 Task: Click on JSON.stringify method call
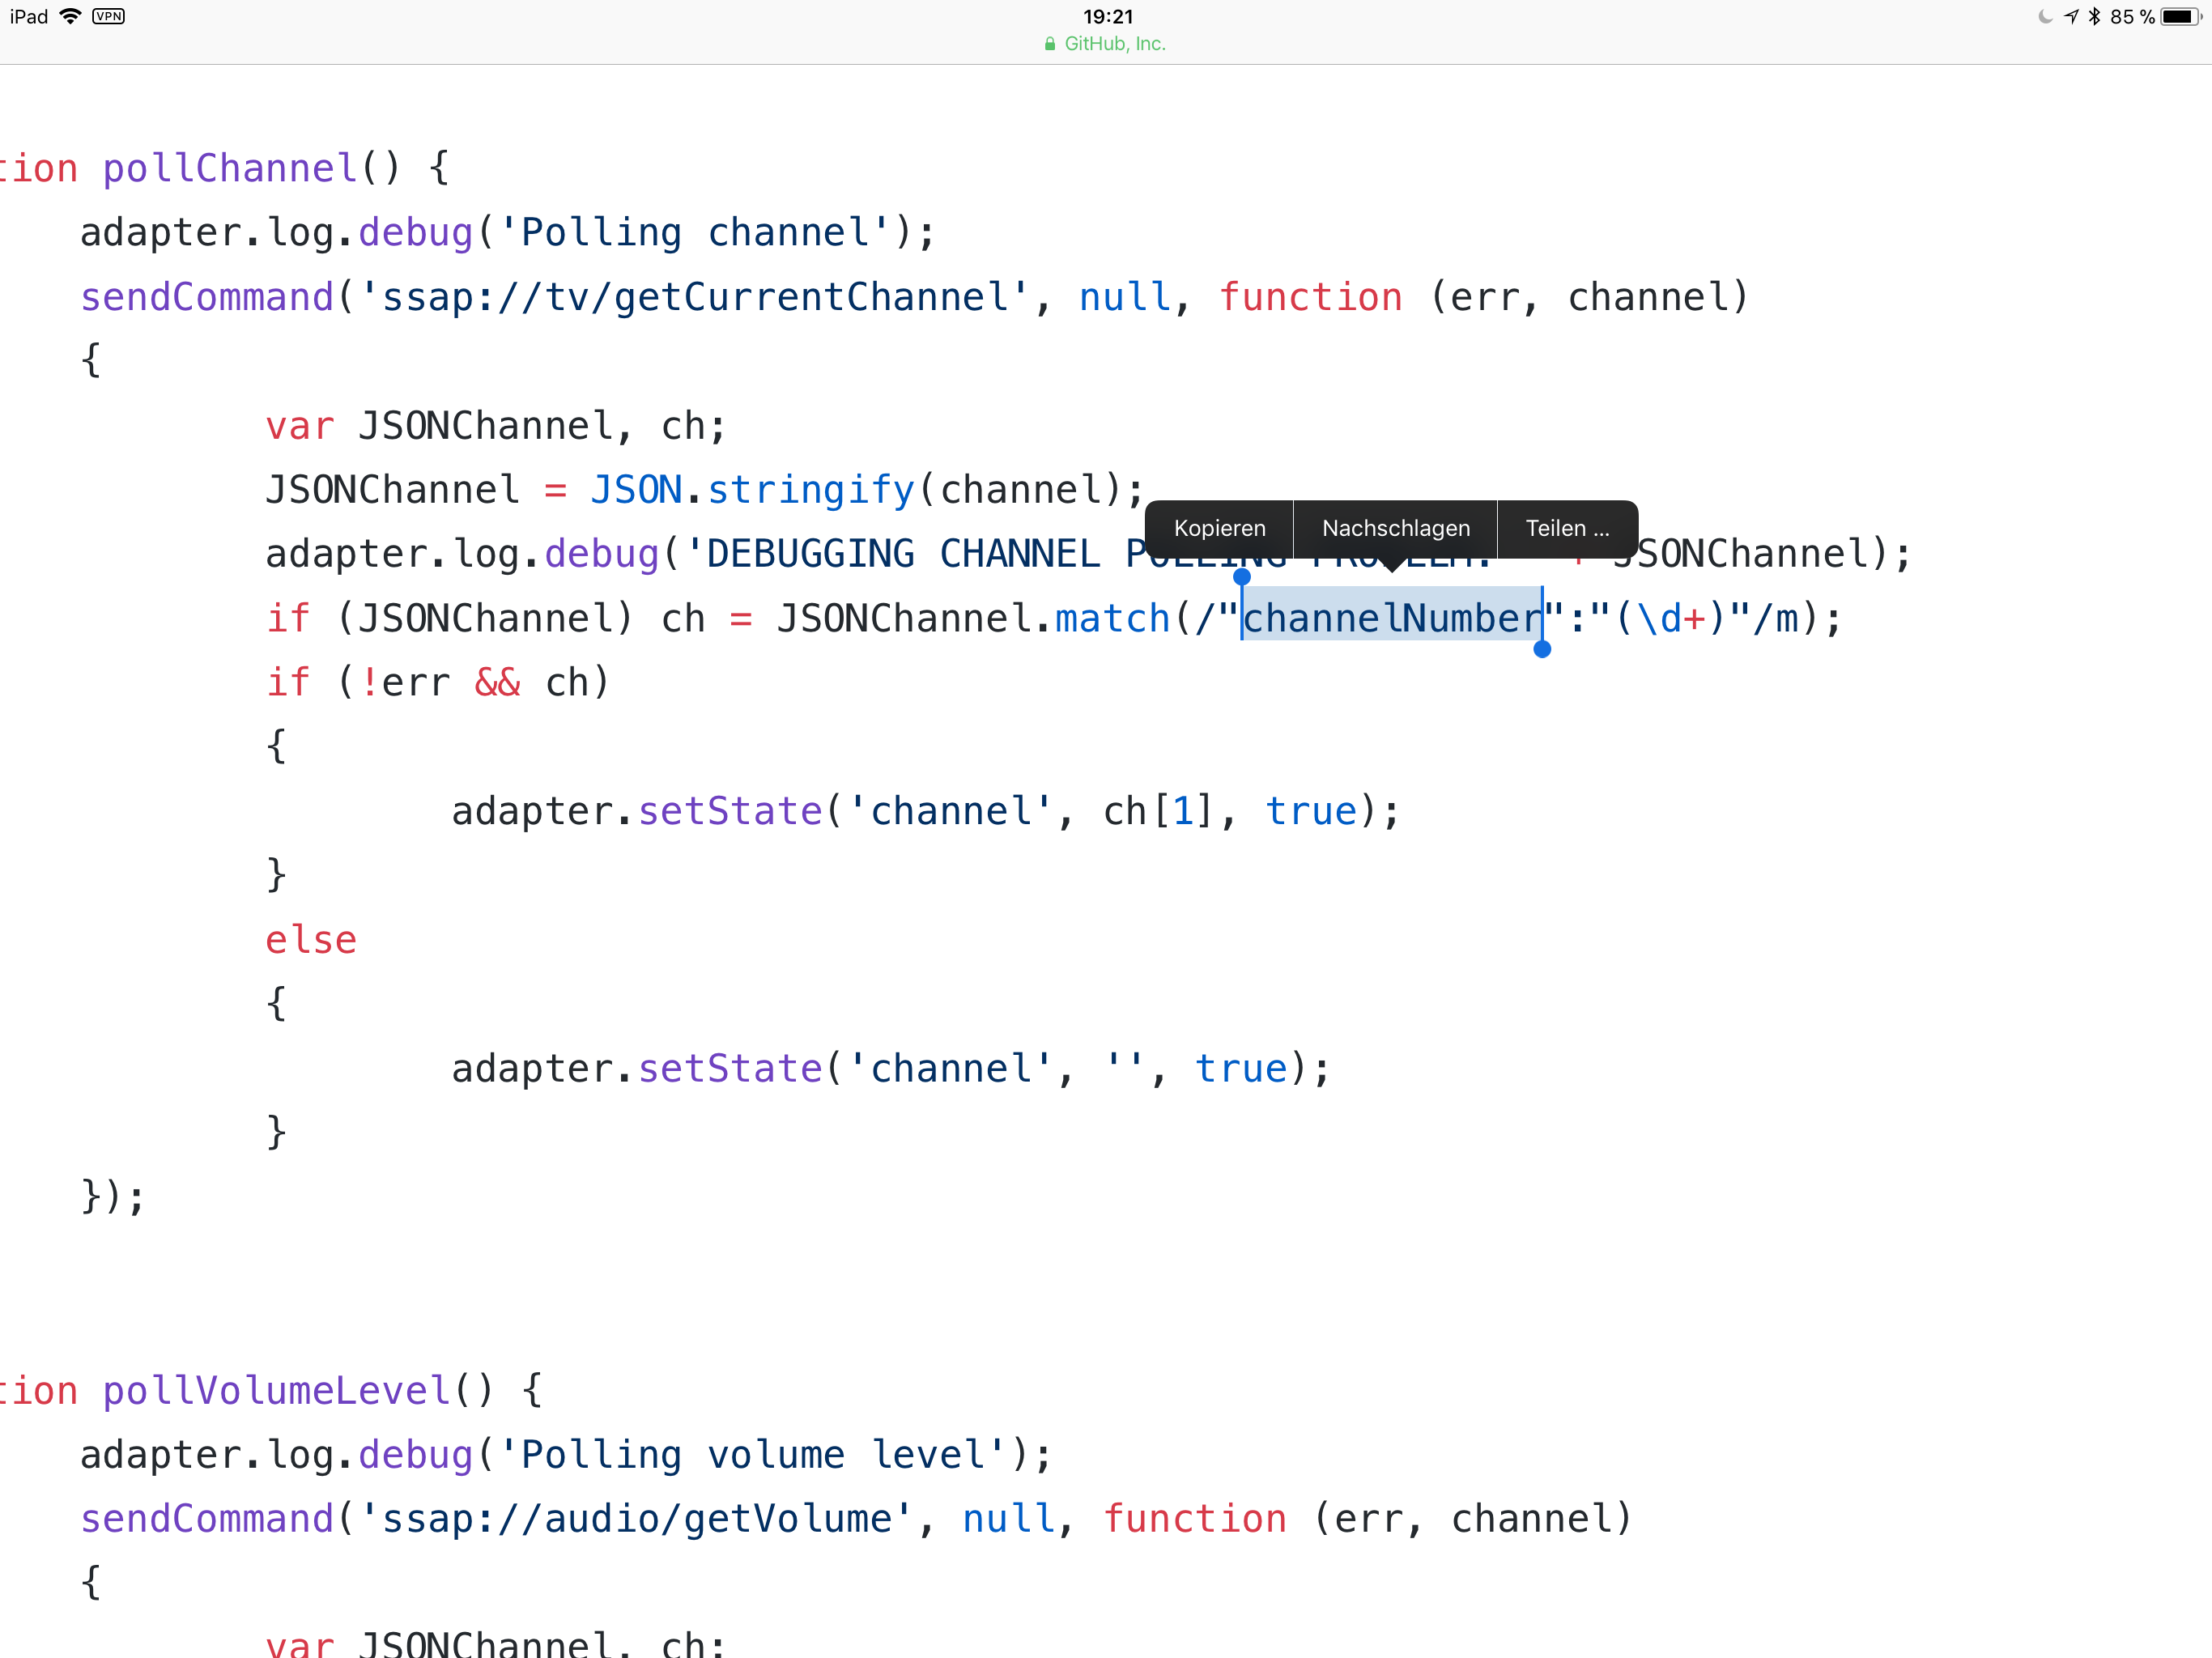[x=749, y=490]
